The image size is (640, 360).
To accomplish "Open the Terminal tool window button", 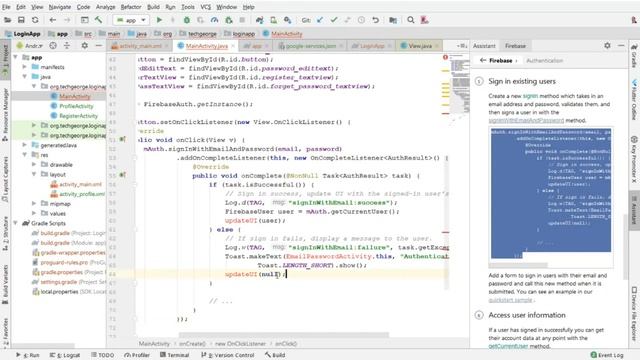I will tap(175, 355).
